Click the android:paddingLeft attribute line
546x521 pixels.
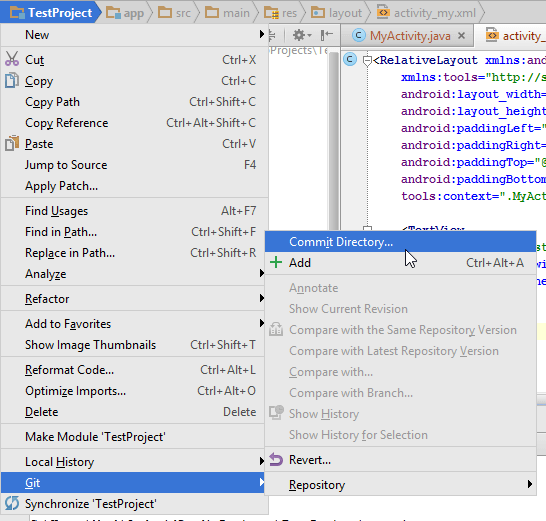[x=474, y=128]
